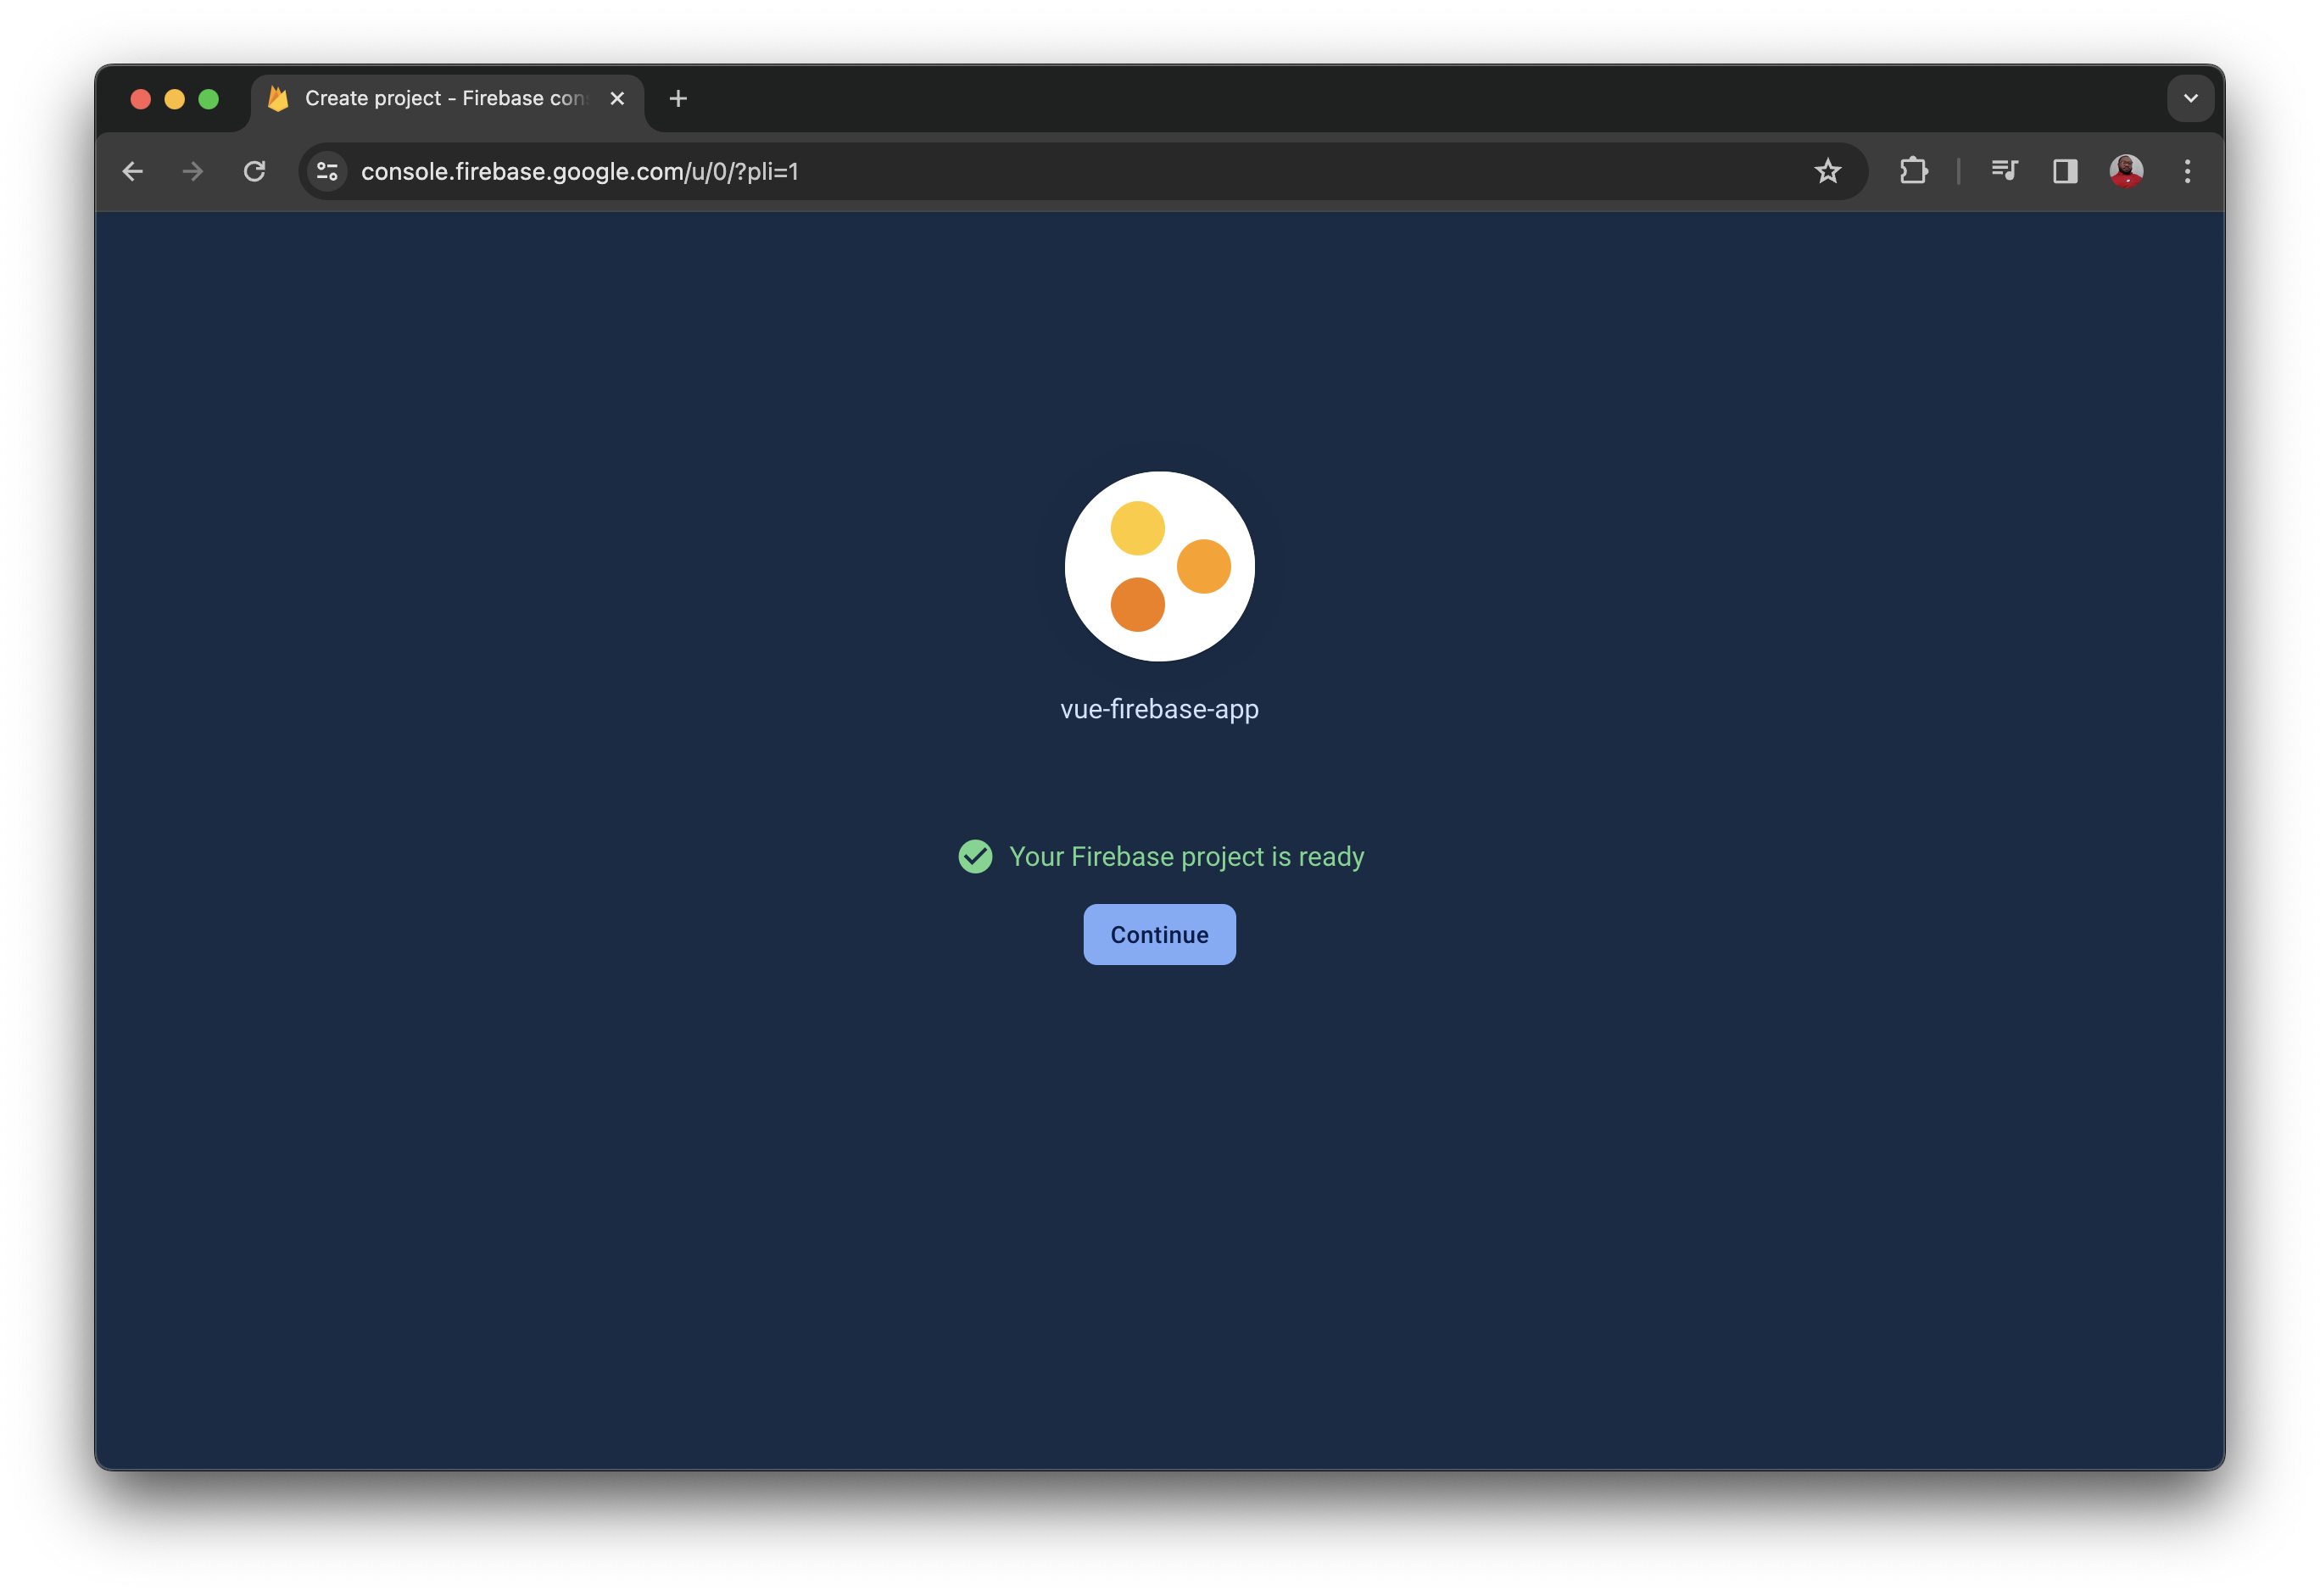2320x1596 pixels.
Task: Open a new browser tab
Action: point(679,98)
